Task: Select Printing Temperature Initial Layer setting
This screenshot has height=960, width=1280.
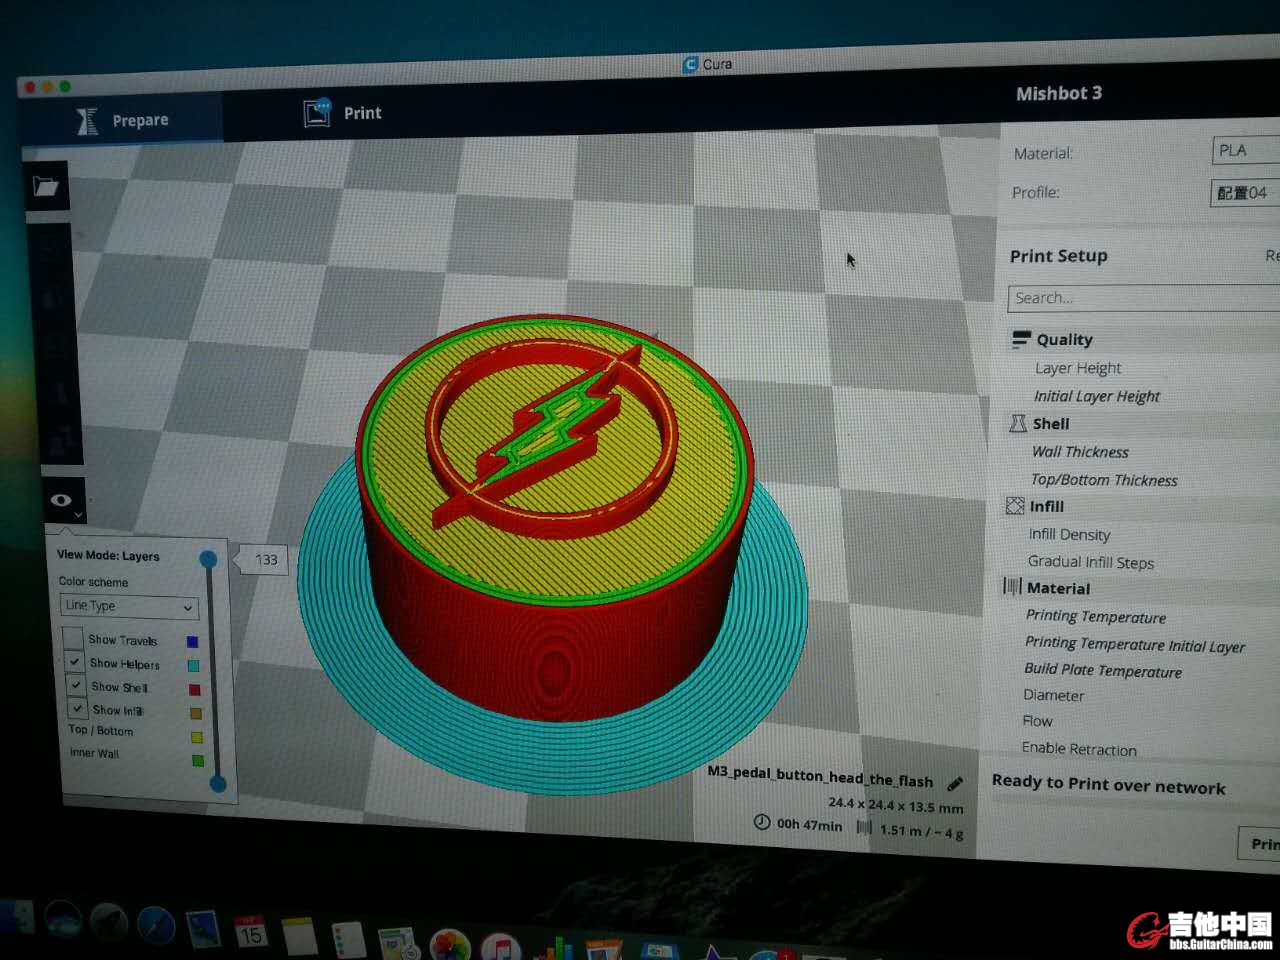Action: coord(1134,644)
